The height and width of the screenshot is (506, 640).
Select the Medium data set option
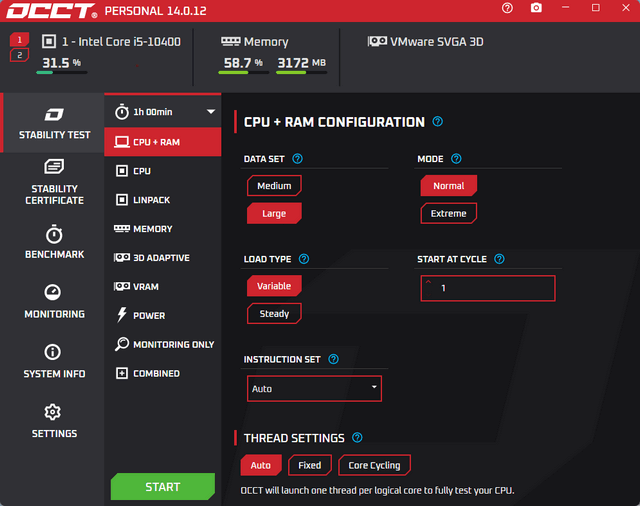[274, 186]
